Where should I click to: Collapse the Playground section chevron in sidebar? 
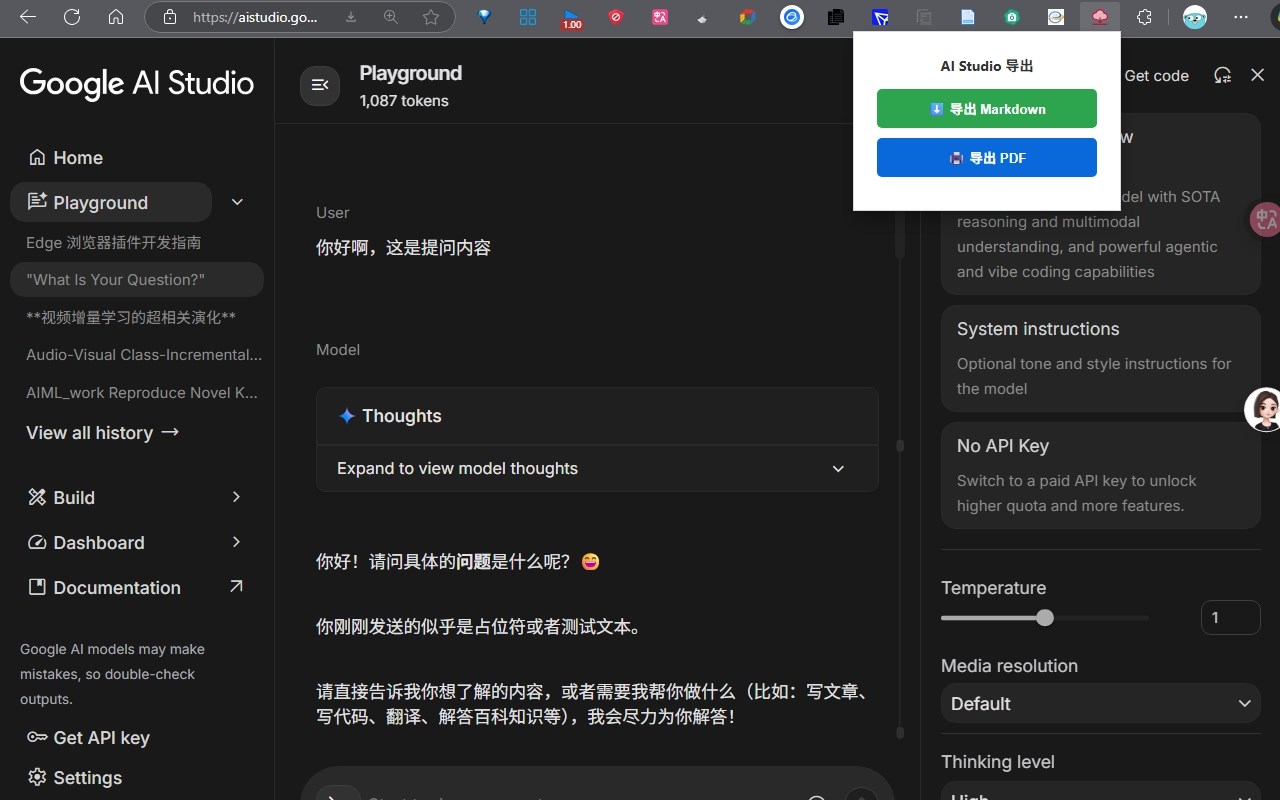tap(237, 201)
